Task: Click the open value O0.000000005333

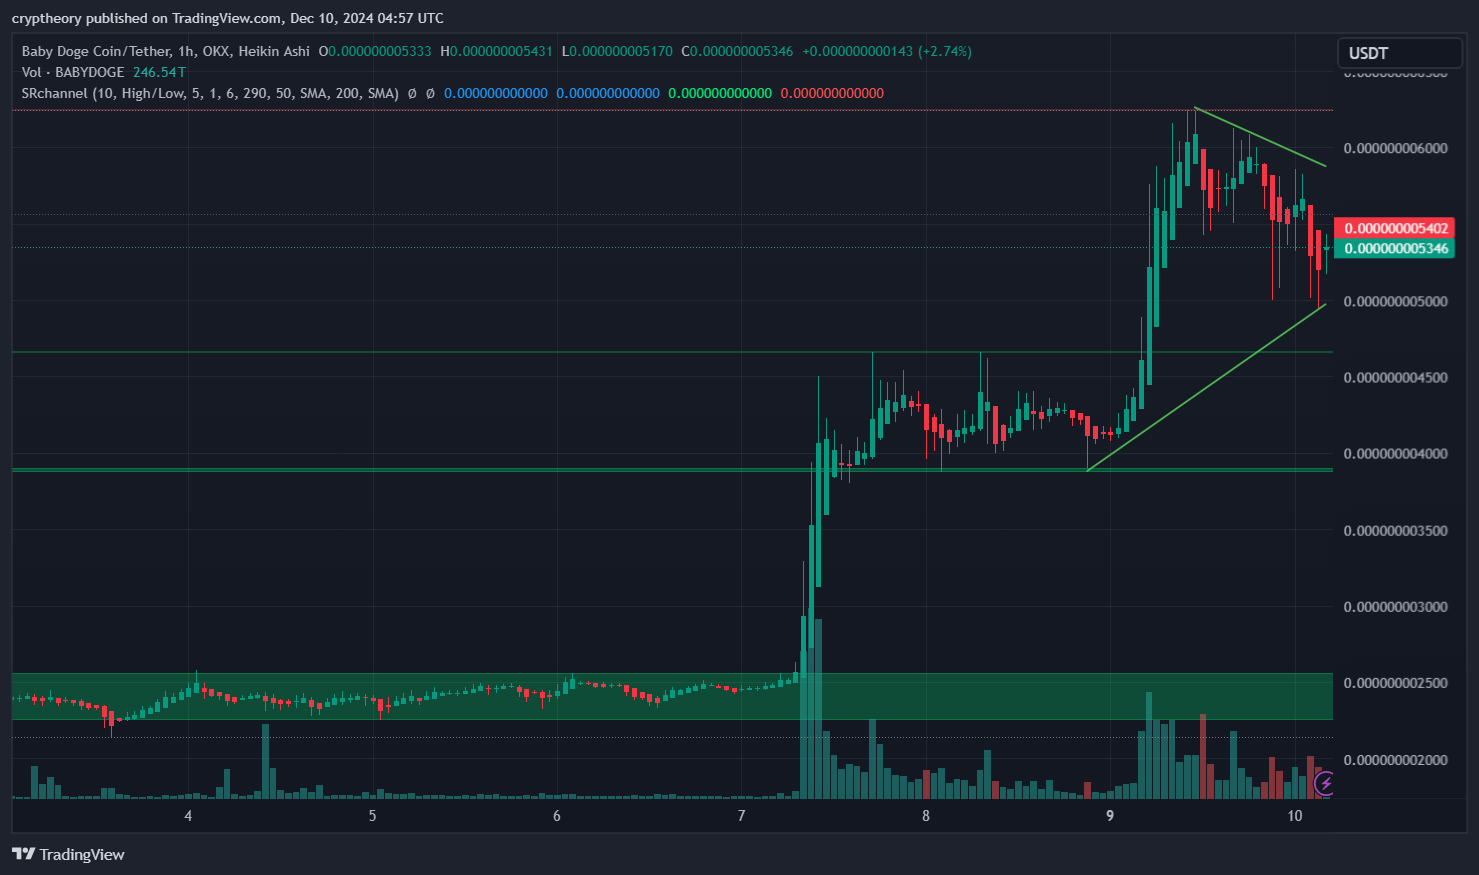Action: tap(375, 51)
